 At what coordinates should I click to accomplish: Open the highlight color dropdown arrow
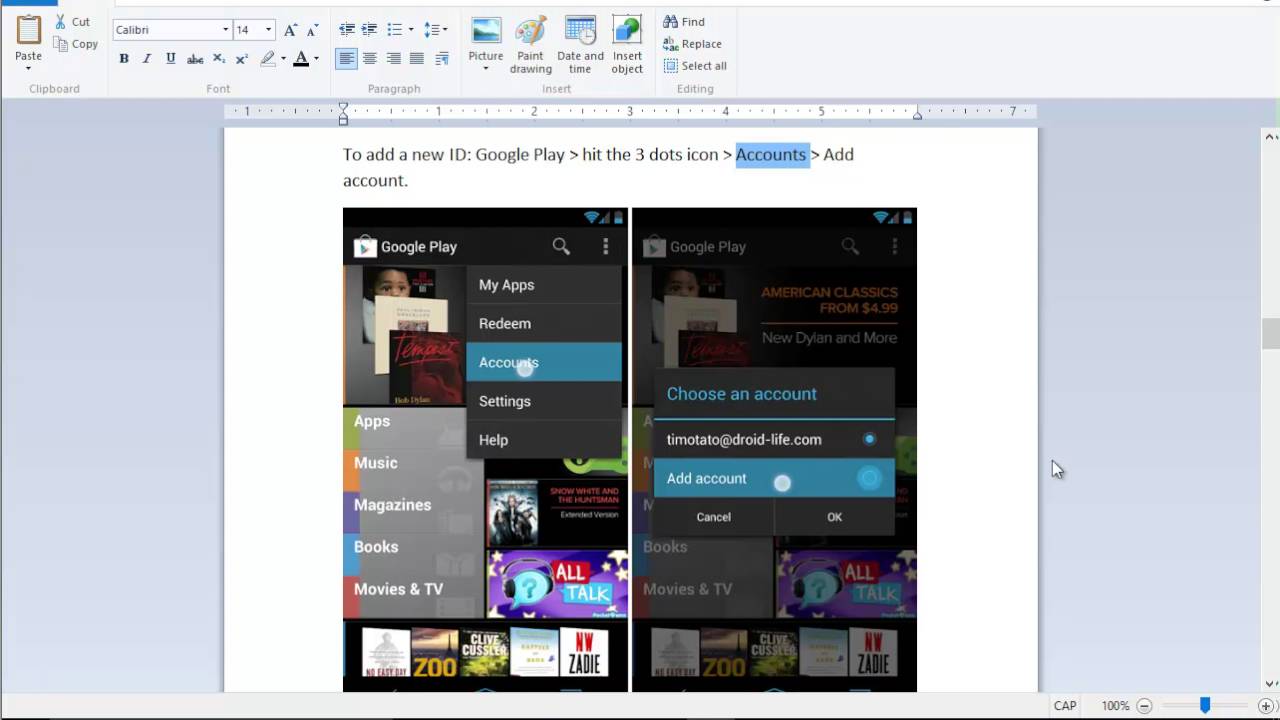(283, 59)
